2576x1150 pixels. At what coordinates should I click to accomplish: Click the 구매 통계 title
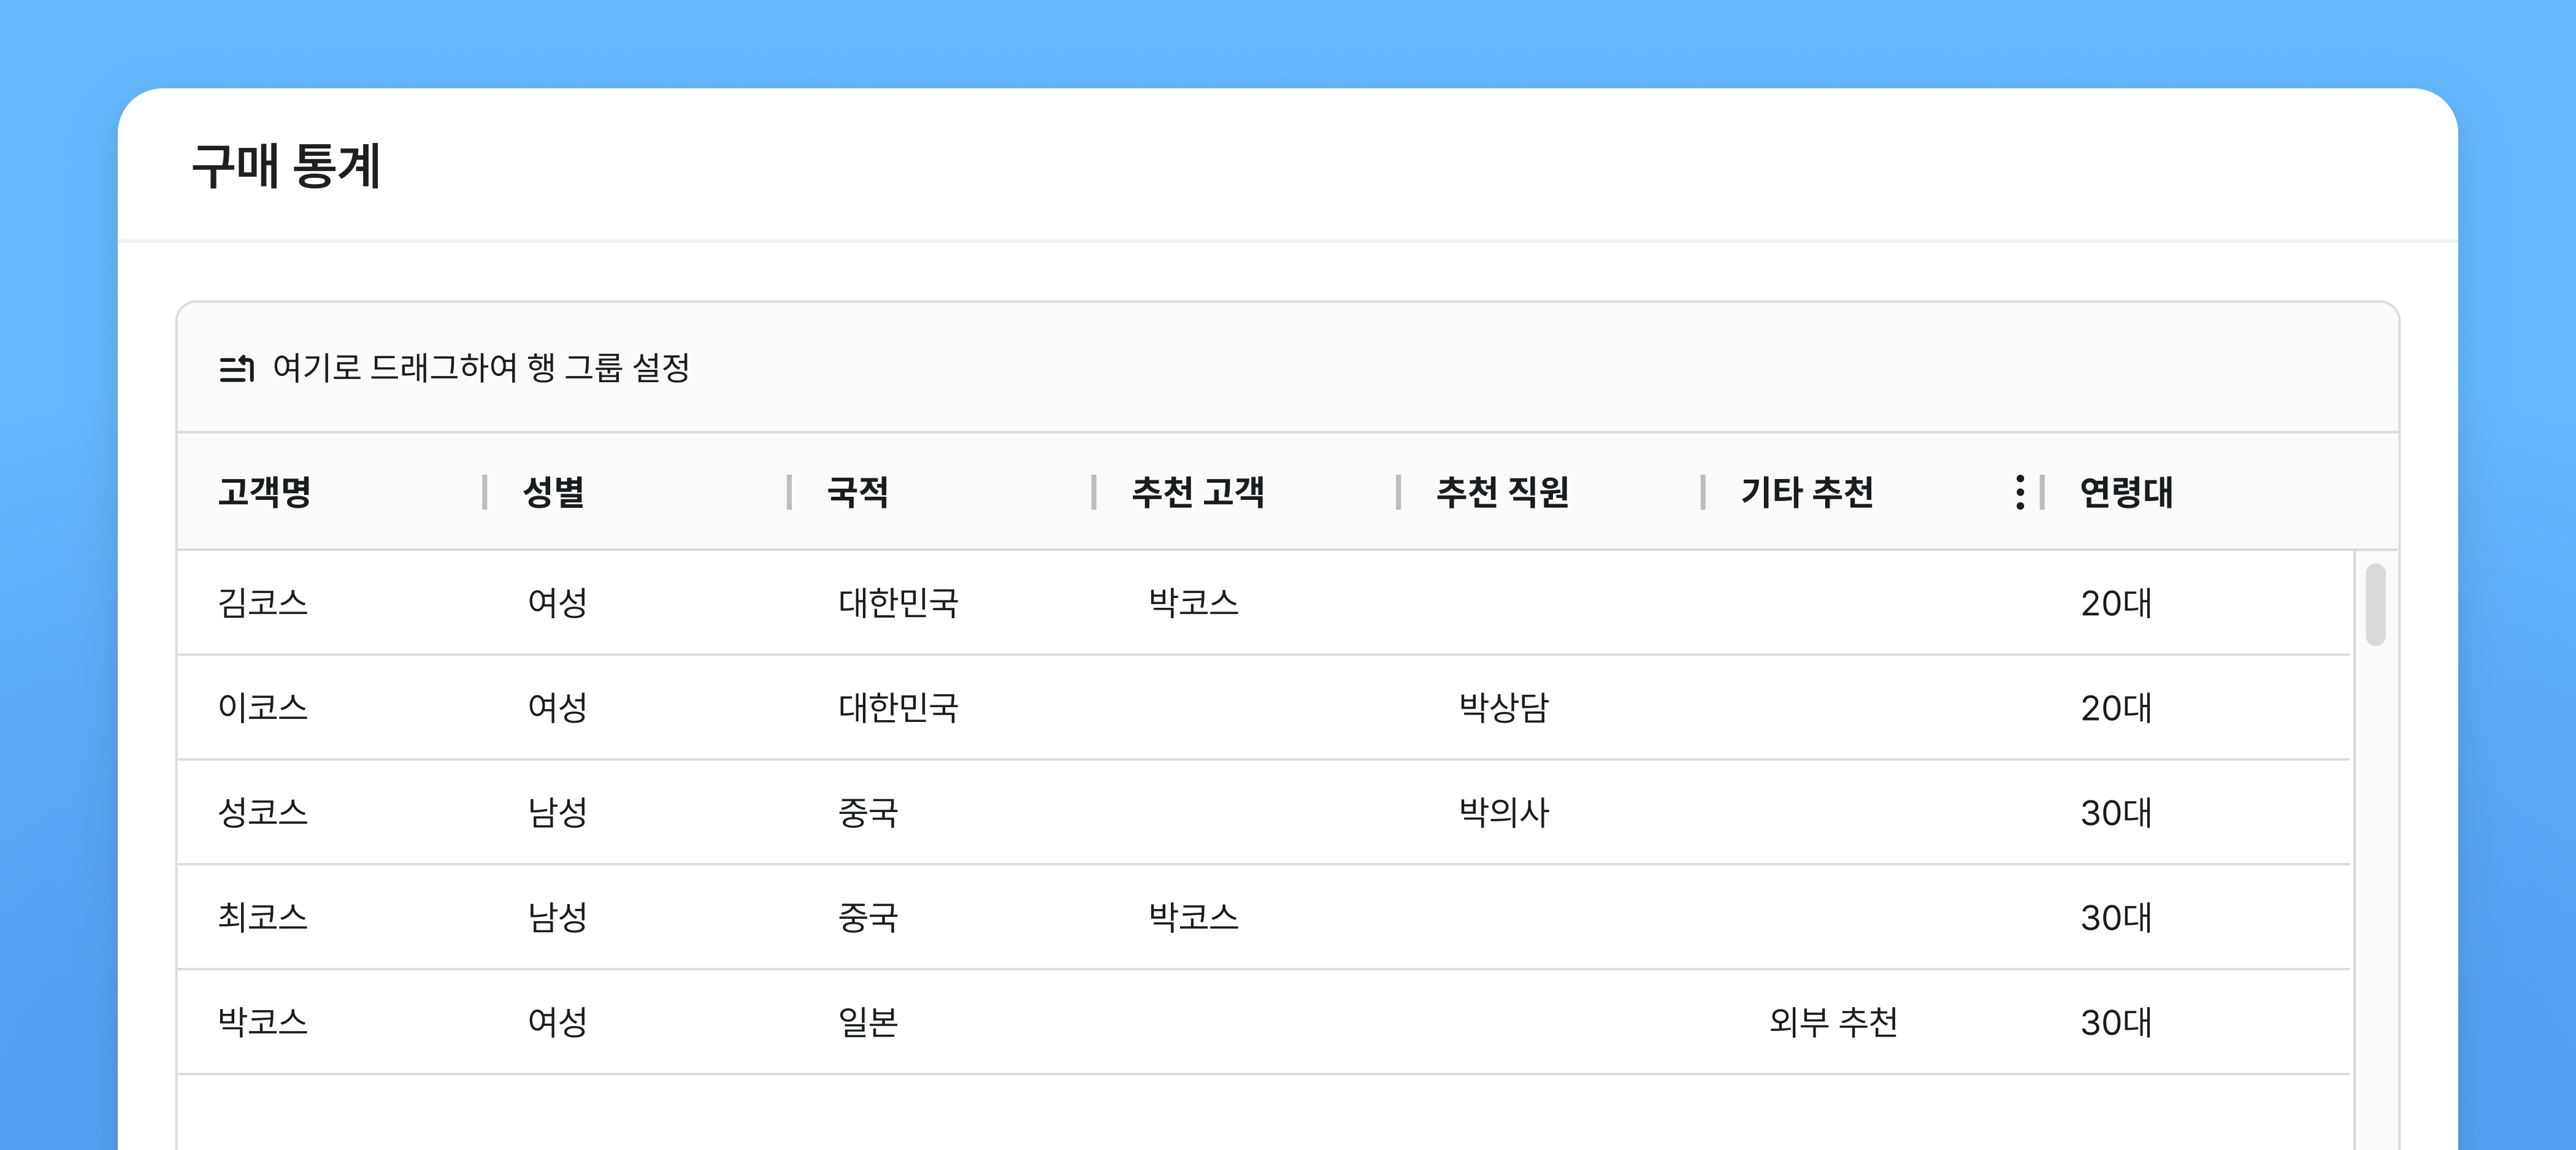286,166
